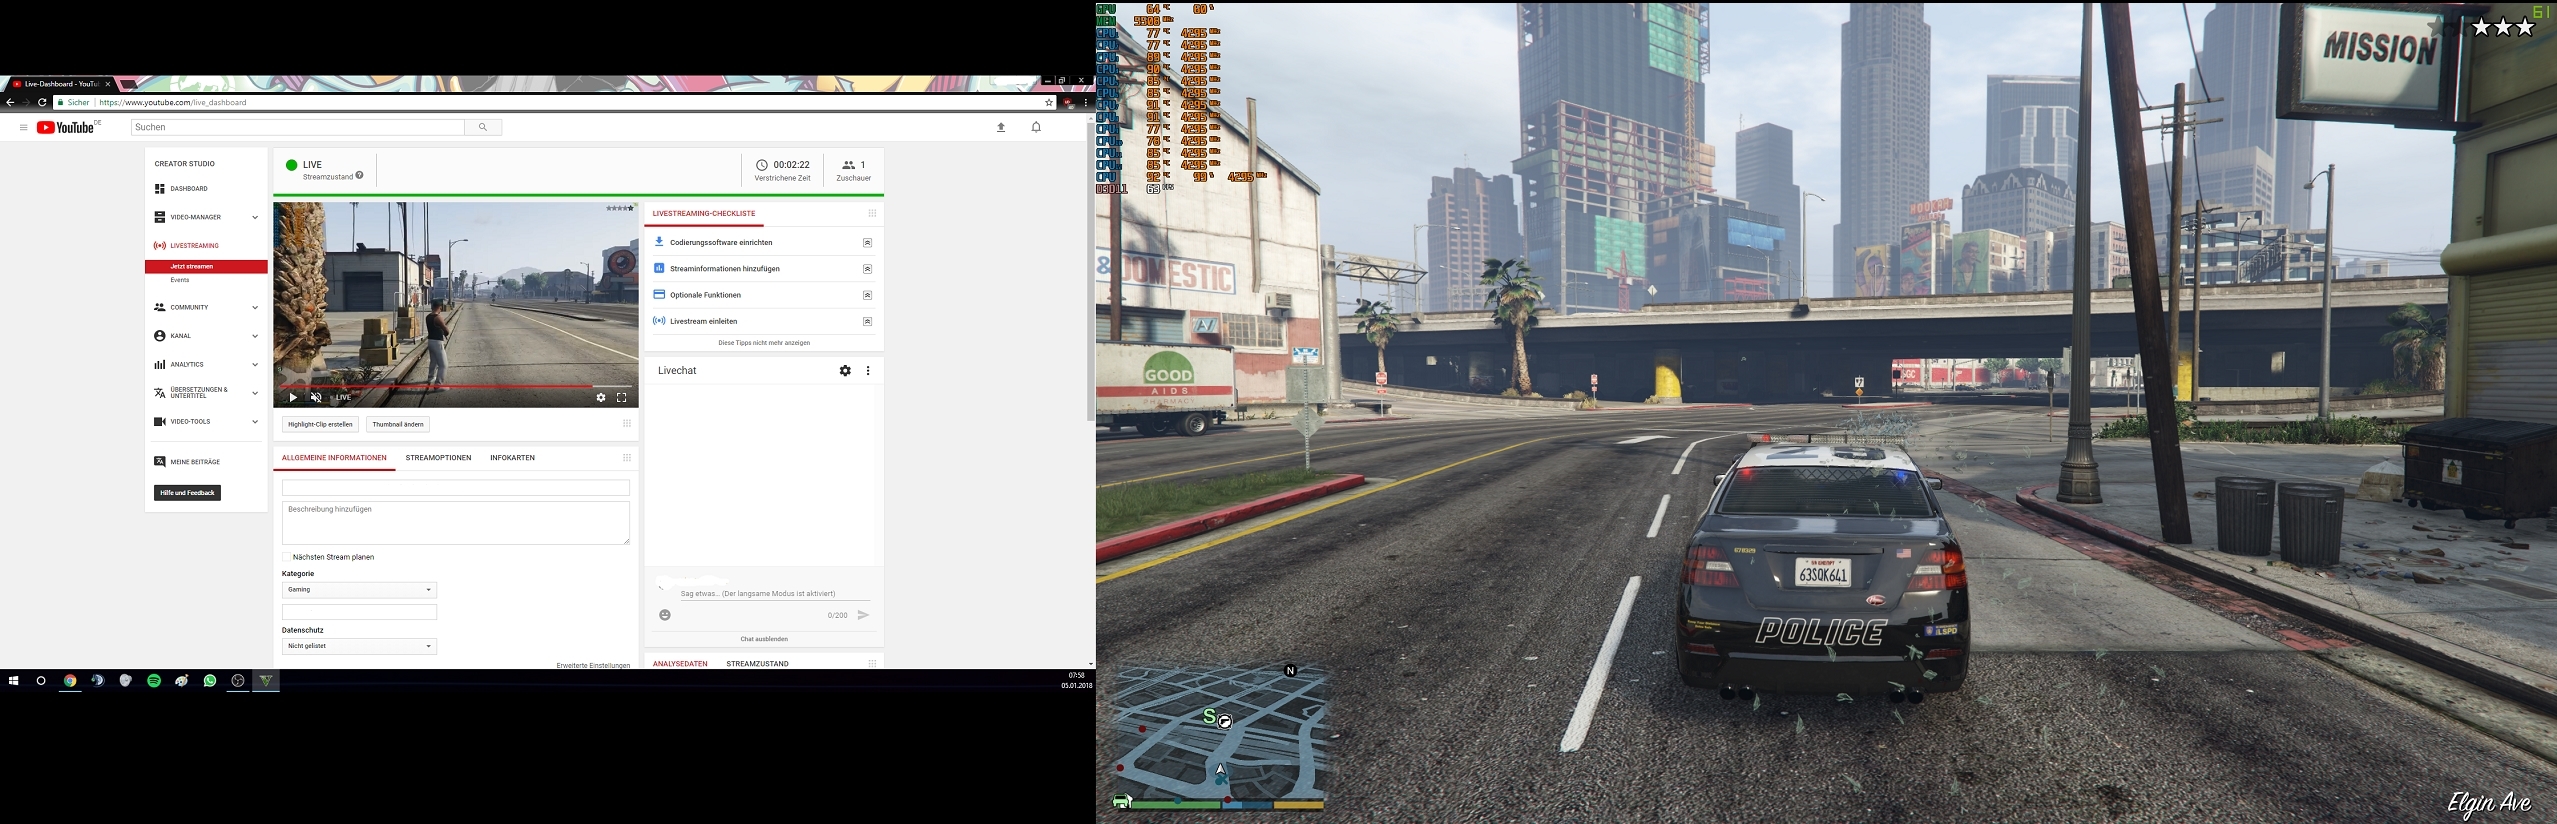Image resolution: width=2557 pixels, height=824 pixels.
Task: Click the extension icon beside bookmark star
Action: click(x=1069, y=102)
